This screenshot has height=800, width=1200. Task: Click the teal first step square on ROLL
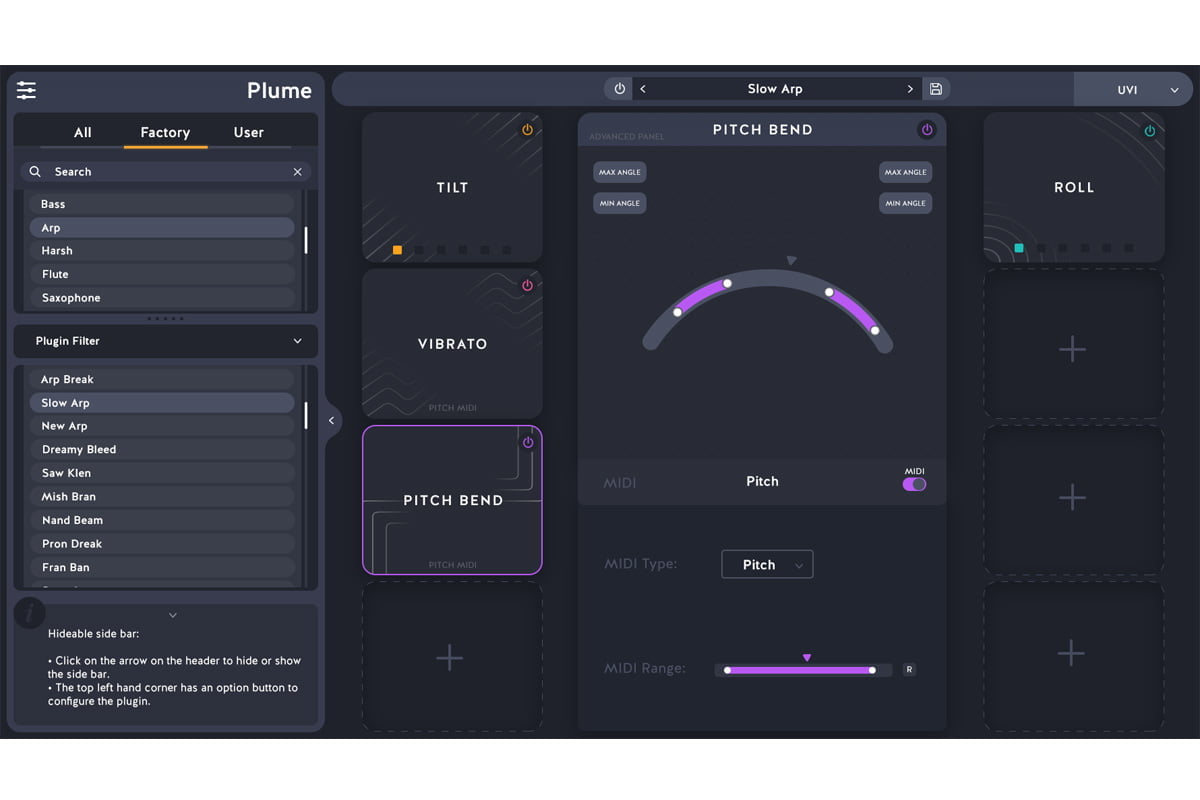coord(1019,248)
